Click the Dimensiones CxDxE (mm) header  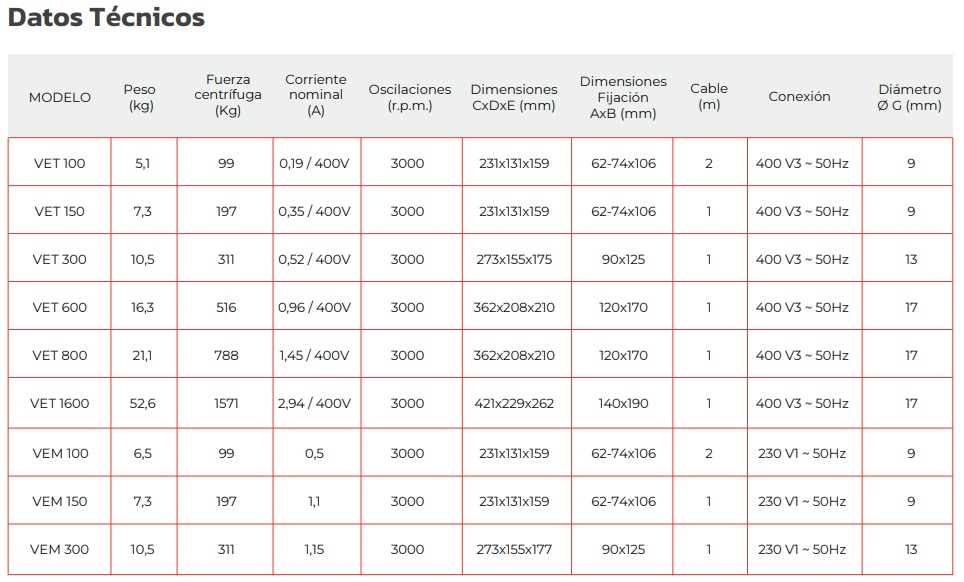tap(514, 97)
